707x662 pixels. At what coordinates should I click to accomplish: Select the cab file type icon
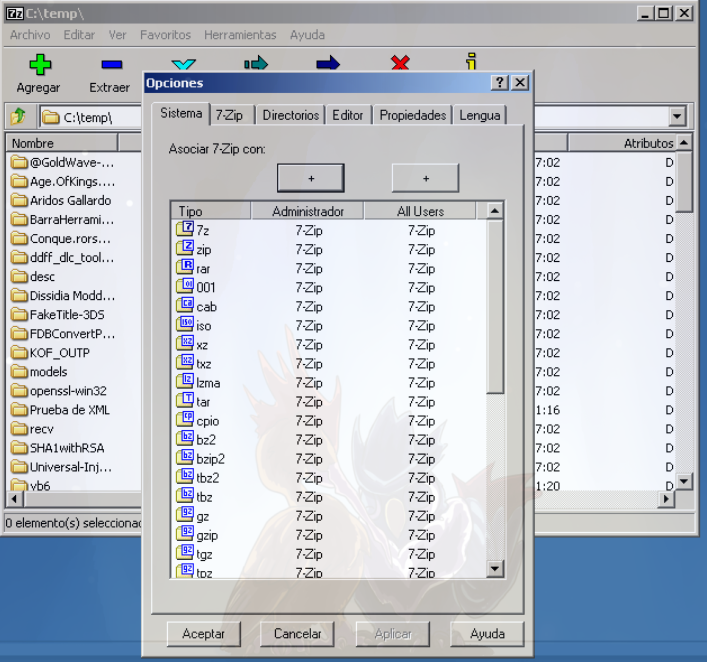pos(184,305)
